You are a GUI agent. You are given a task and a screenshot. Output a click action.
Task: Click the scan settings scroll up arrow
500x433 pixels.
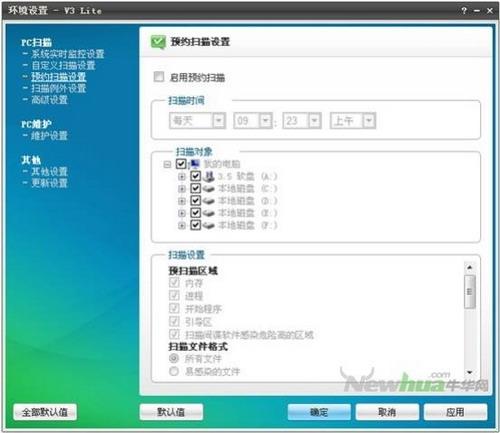470,268
